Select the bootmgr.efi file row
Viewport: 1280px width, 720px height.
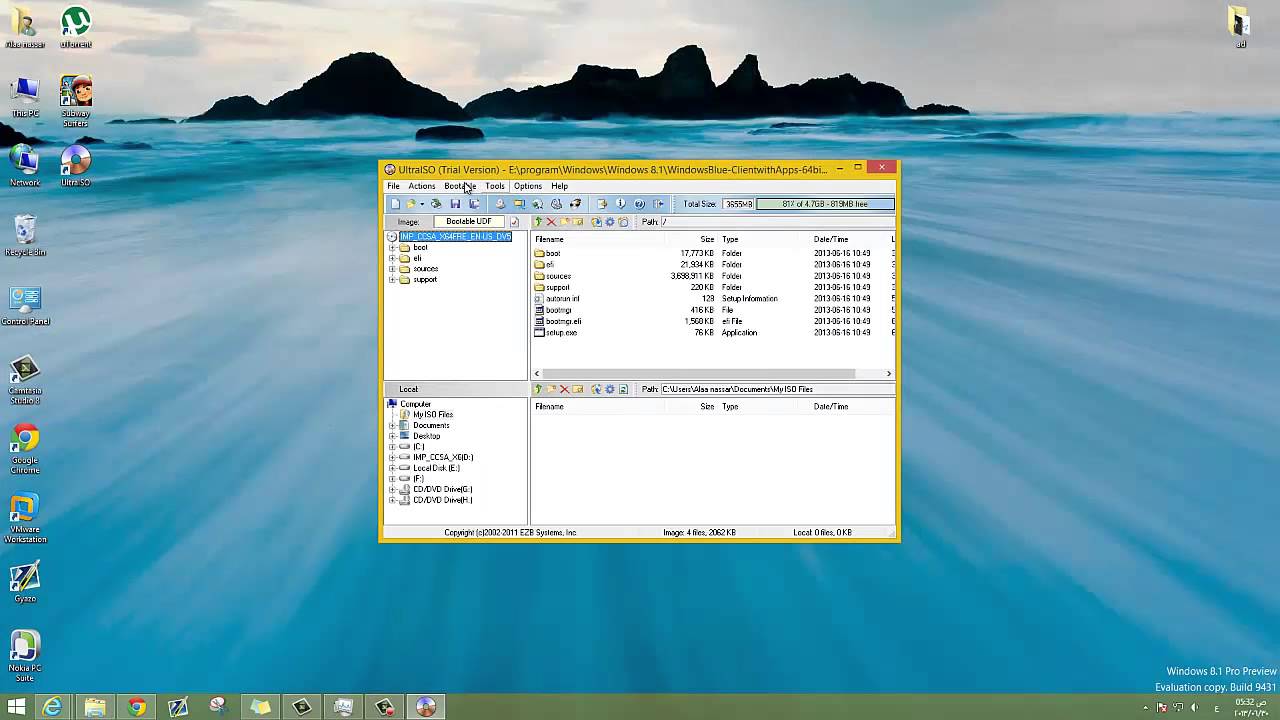[x=712, y=322]
